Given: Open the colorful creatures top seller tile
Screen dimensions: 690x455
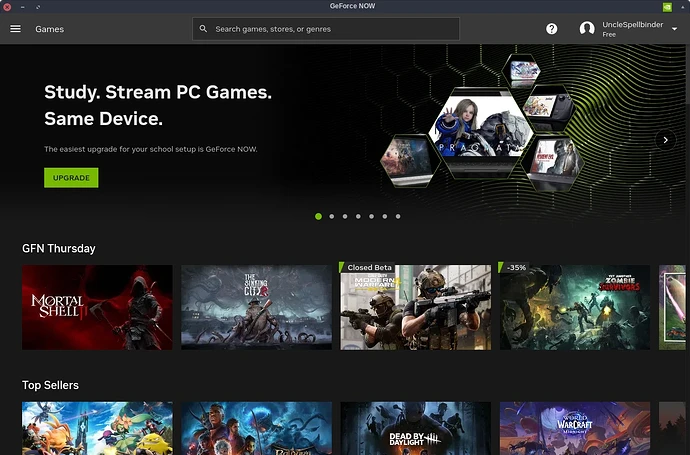Looking at the screenshot, I should pyautogui.click(x=97, y=428).
